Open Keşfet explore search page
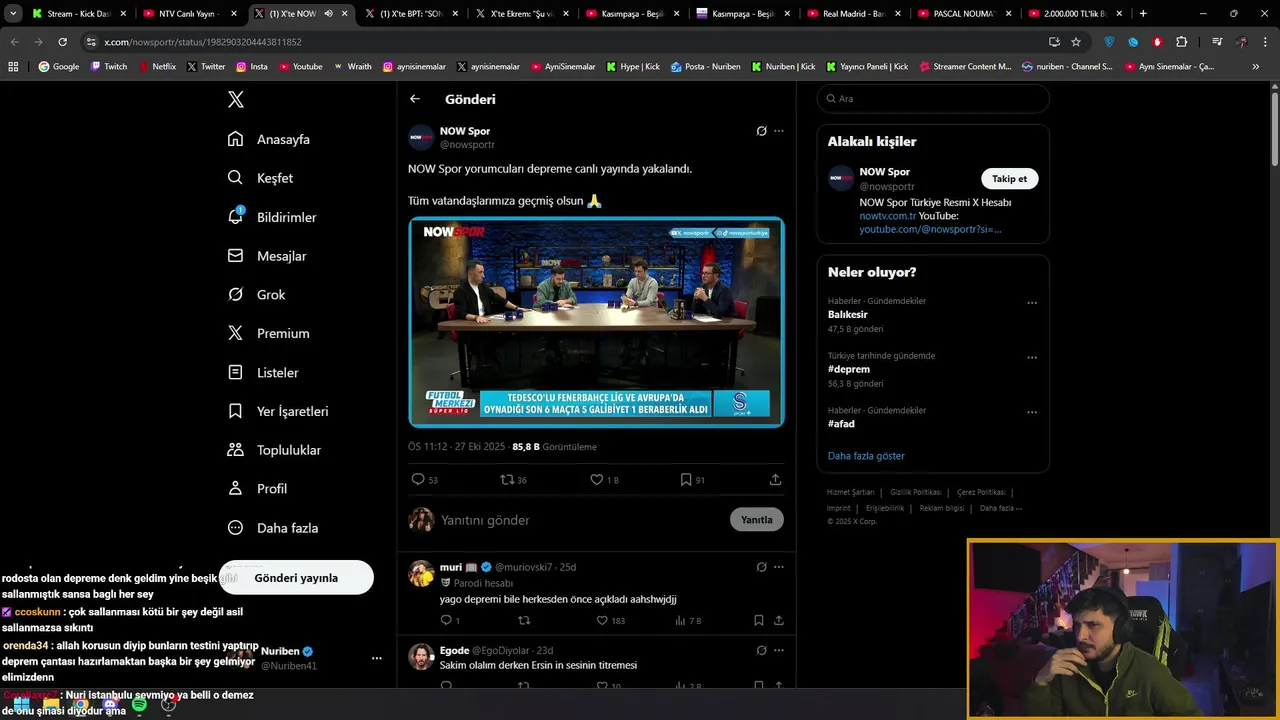1280x720 pixels. [x=260, y=178]
